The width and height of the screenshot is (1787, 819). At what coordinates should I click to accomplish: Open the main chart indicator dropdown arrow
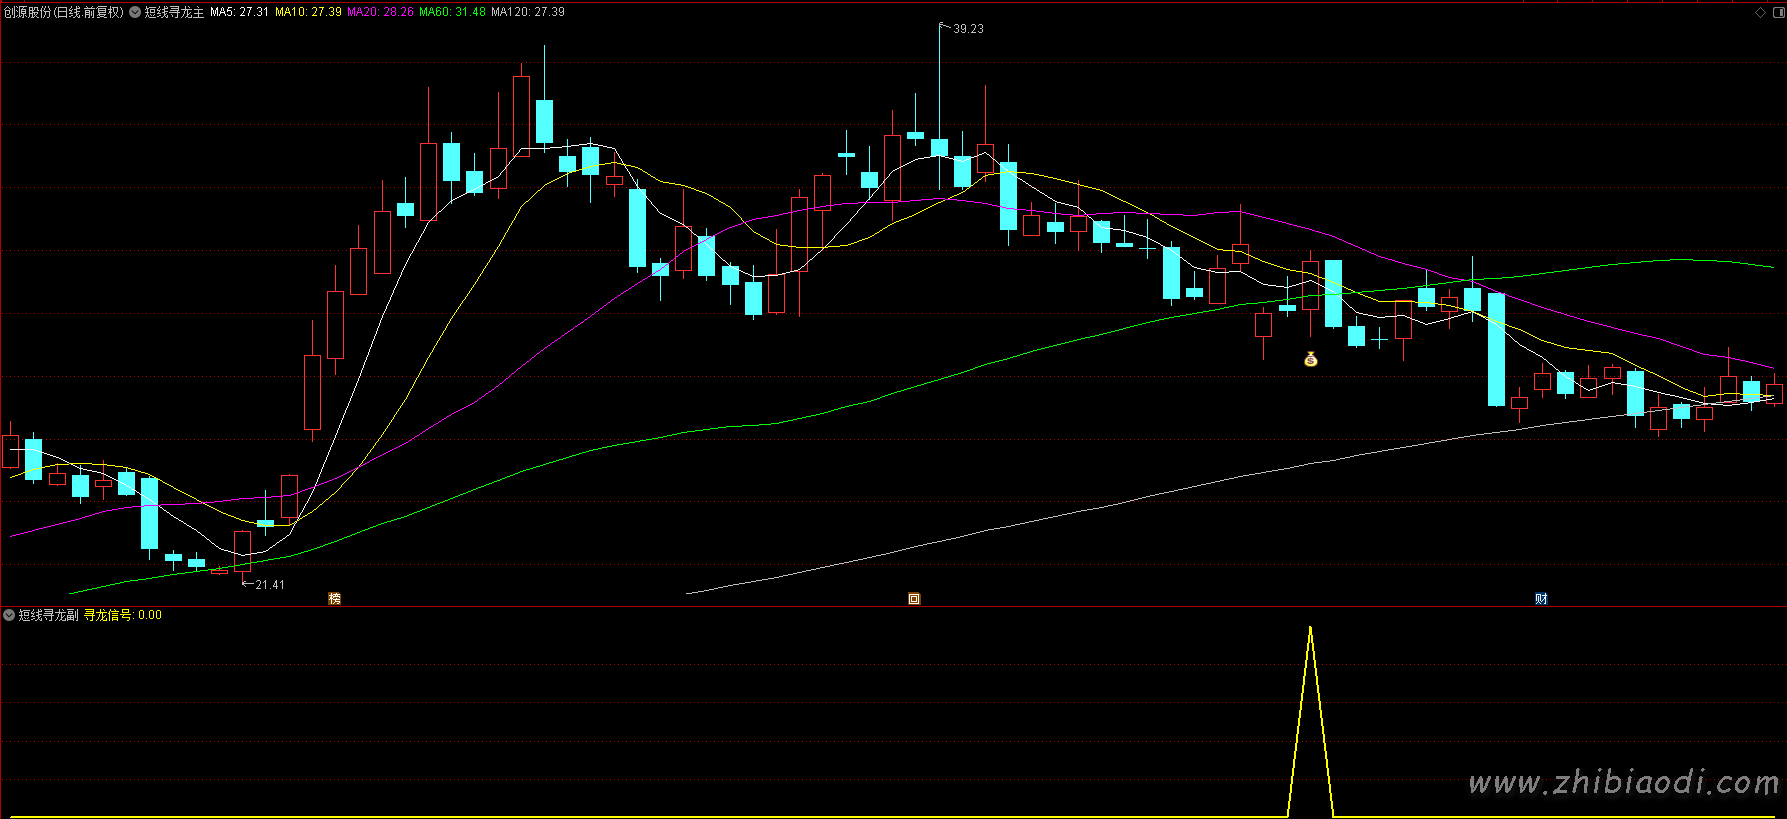coord(135,12)
